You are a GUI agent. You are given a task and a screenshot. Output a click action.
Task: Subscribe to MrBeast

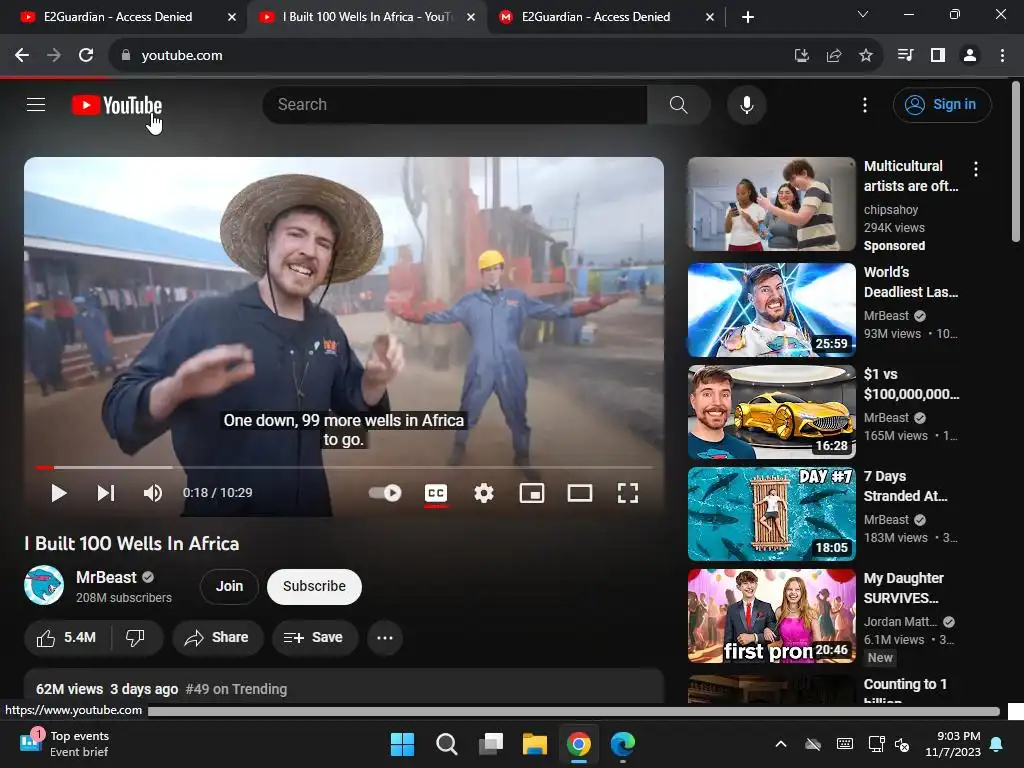click(x=314, y=586)
